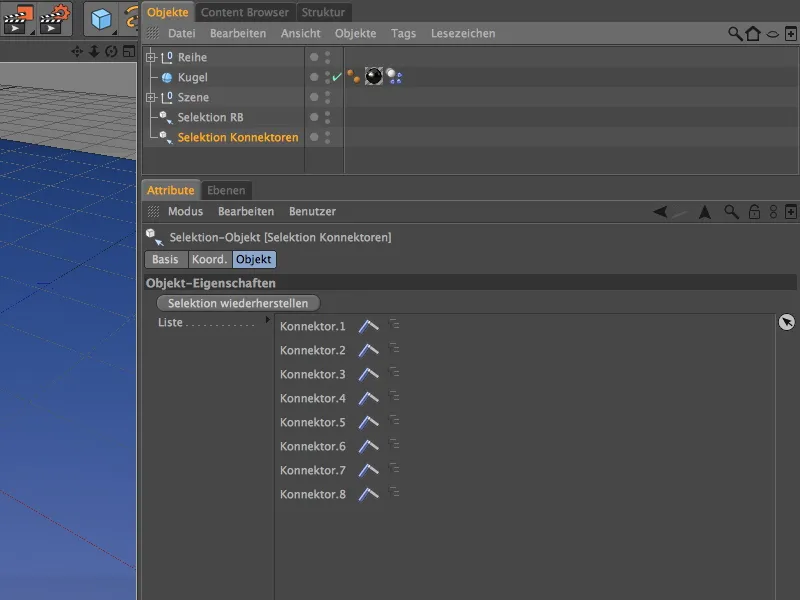Expand the Liste disclosure triangle
Viewport: 800px width, 600px height.
pyautogui.click(x=267, y=320)
